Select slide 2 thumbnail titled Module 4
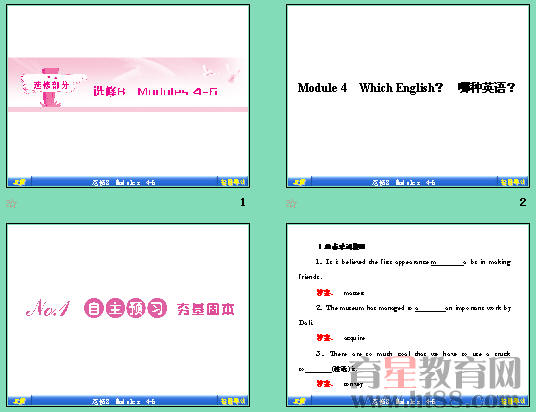Viewport: 536px width, 412px height. (x=408, y=96)
